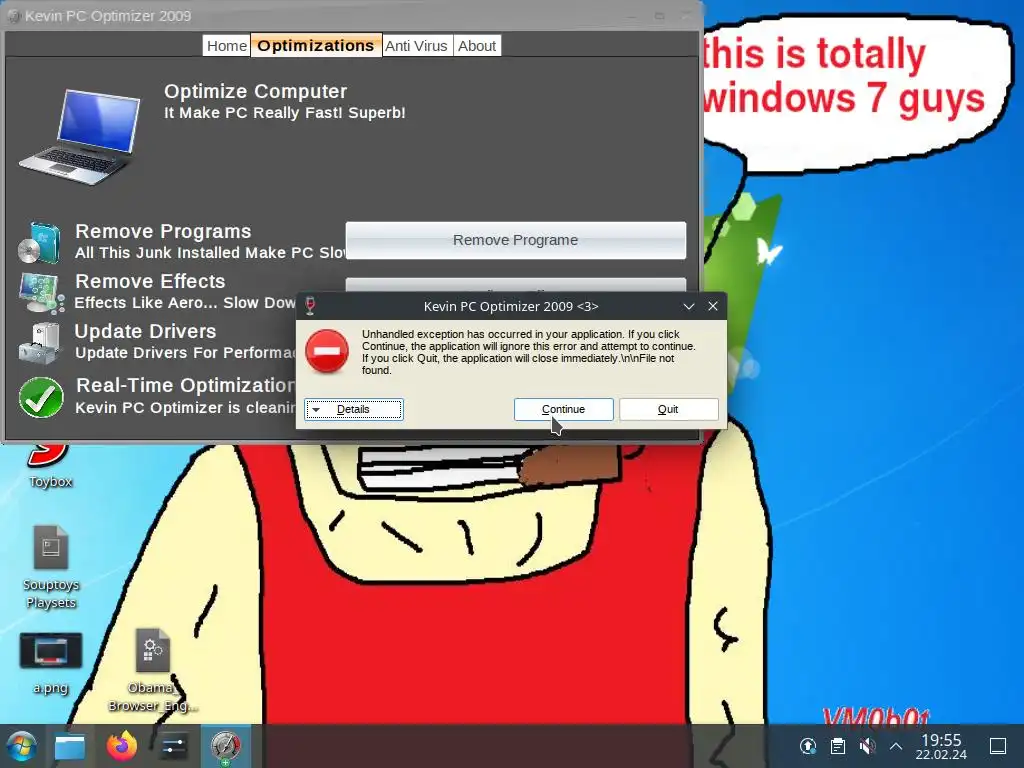Expand the Details dropdown in error dialog
The height and width of the screenshot is (768, 1024).
[x=353, y=409]
